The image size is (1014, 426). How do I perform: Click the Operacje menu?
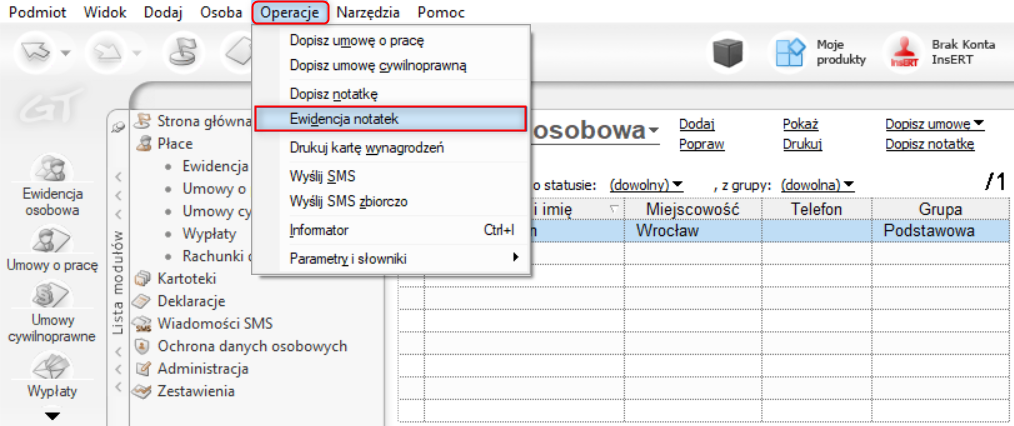click(290, 12)
